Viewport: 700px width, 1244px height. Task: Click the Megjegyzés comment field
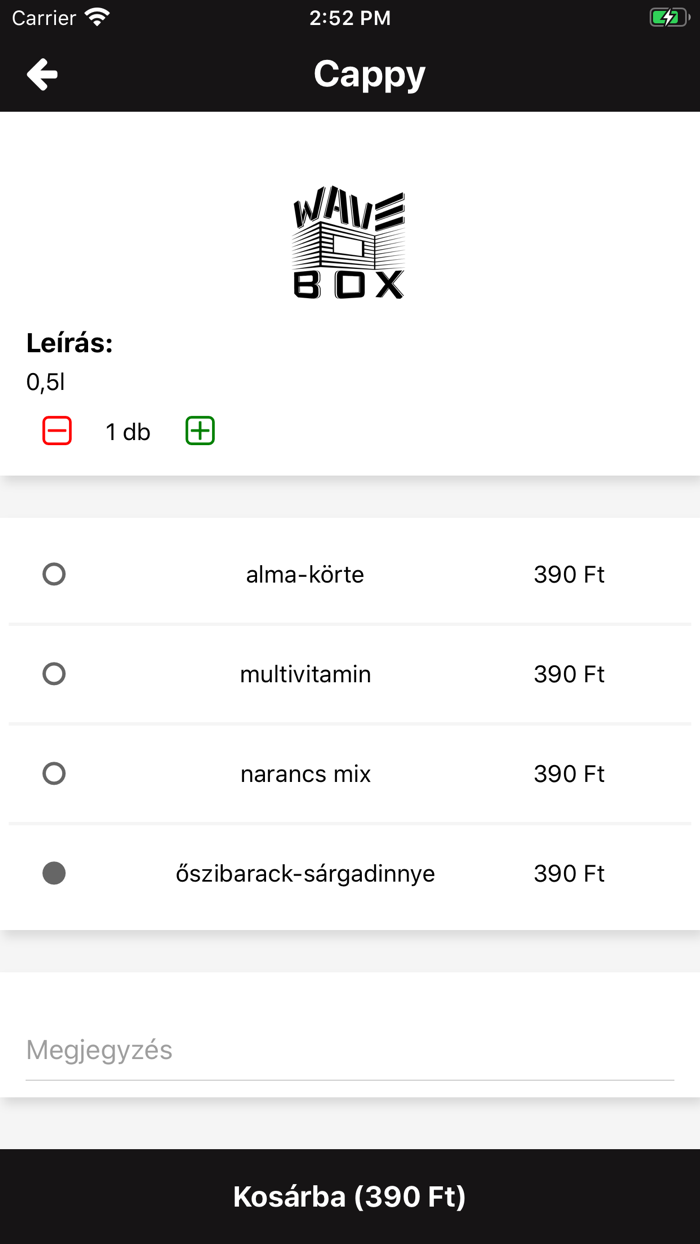tap(350, 1049)
